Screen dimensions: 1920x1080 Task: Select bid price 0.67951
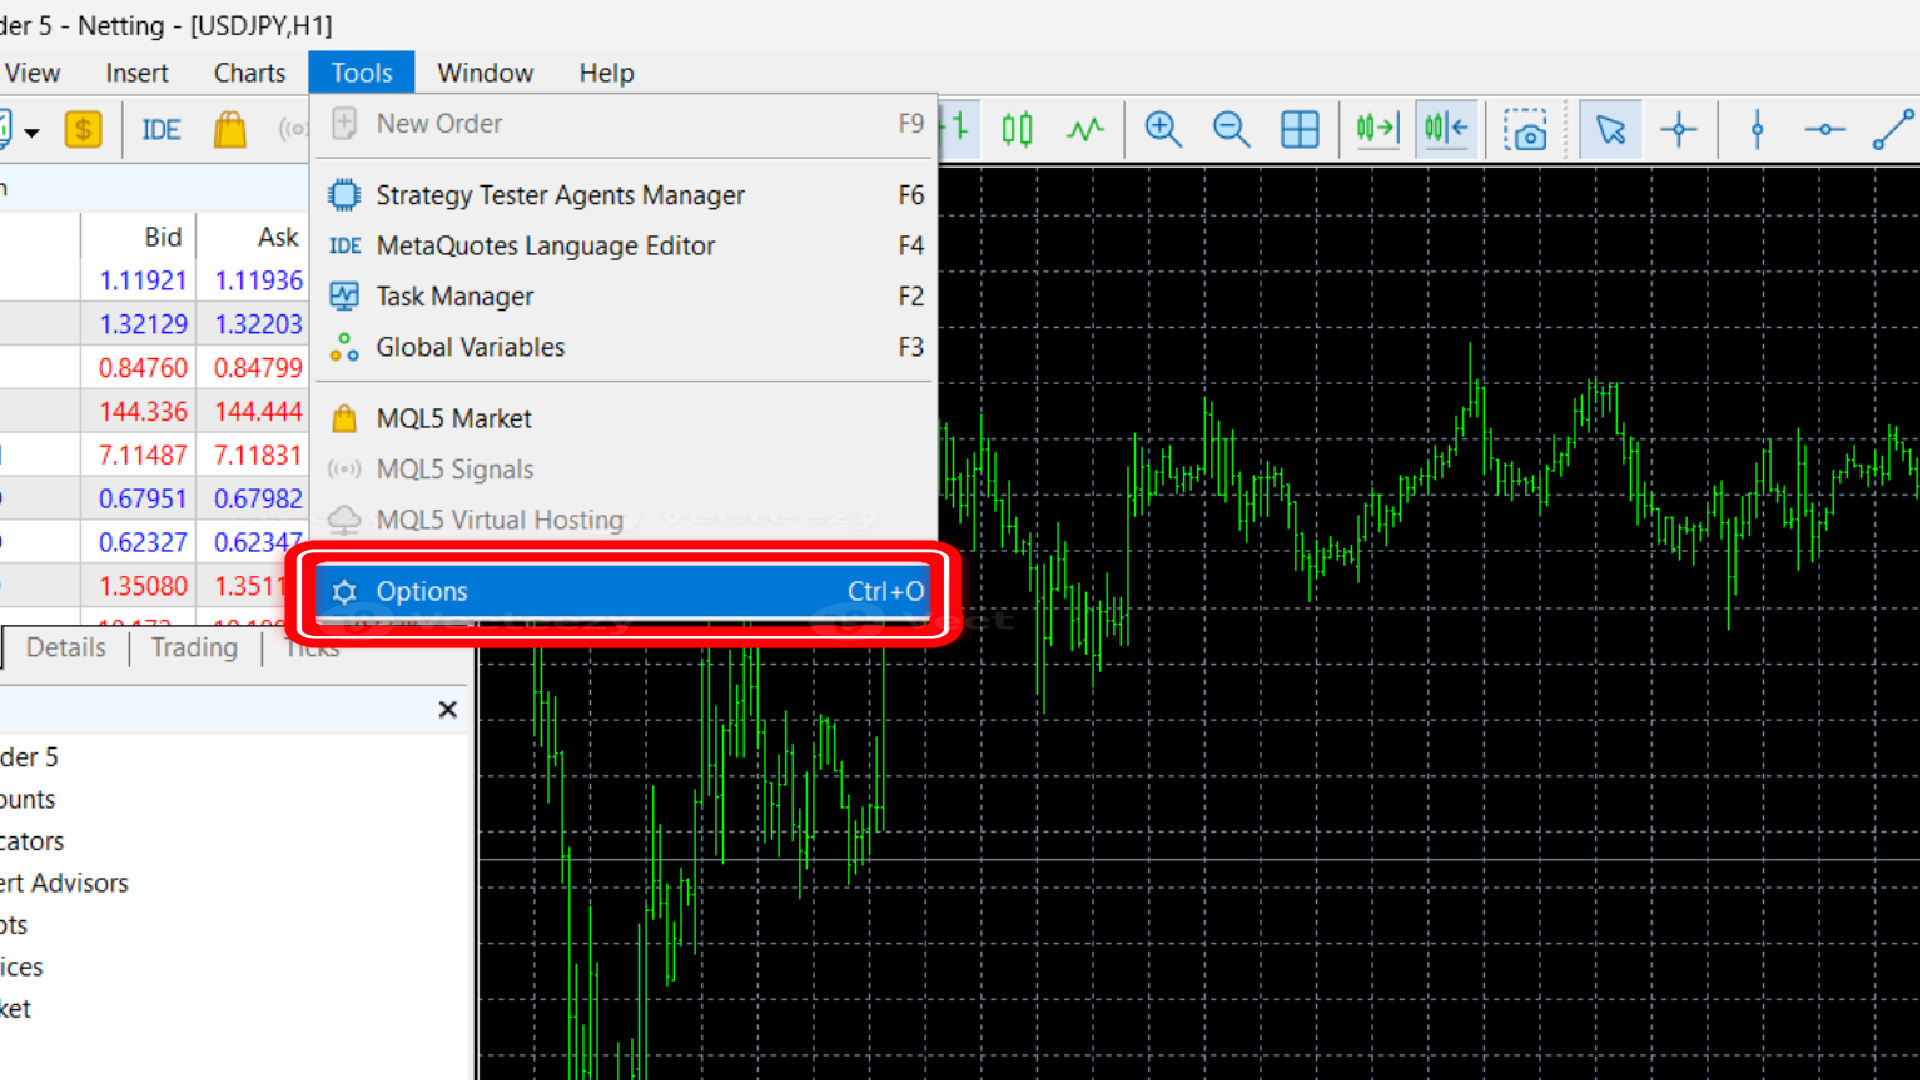pos(143,498)
